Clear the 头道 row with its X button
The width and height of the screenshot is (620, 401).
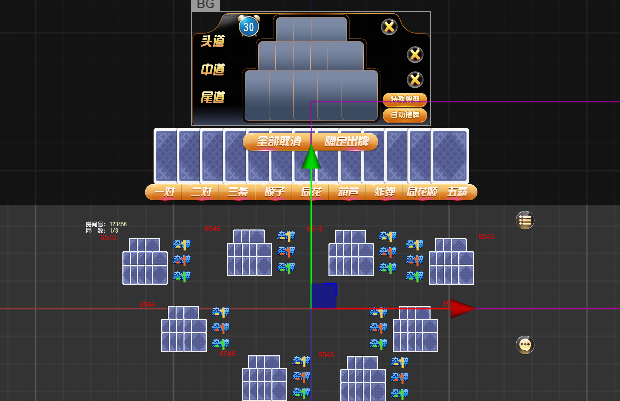(389, 27)
